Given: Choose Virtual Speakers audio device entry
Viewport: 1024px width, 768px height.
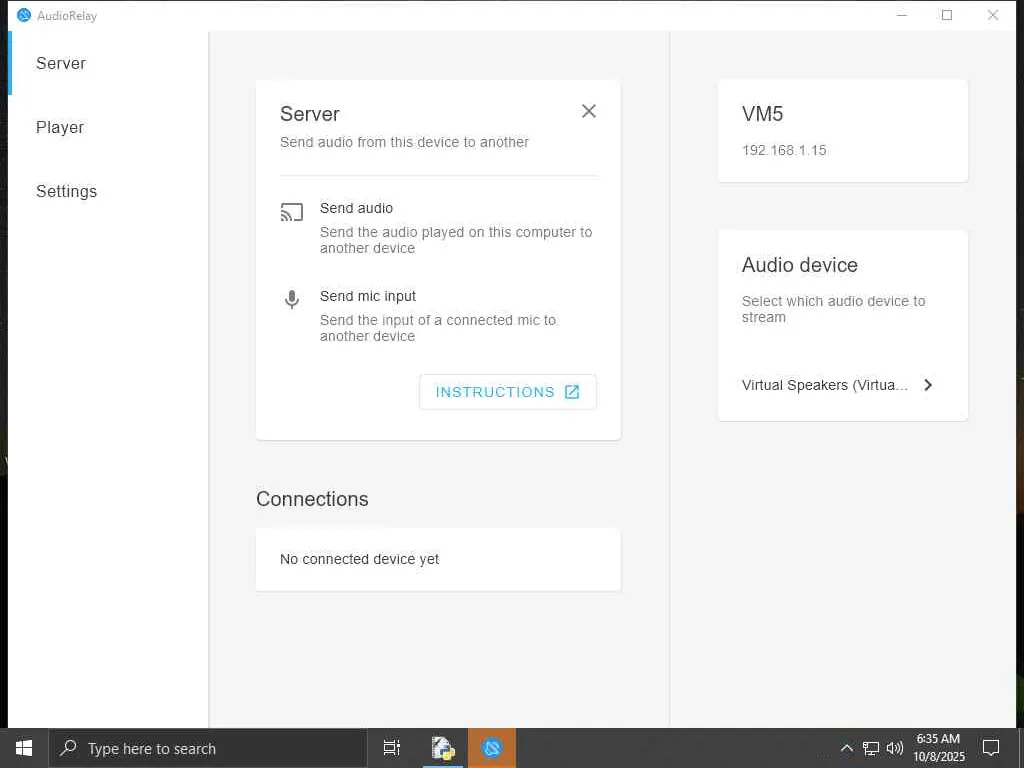Looking at the screenshot, I should 838,385.
